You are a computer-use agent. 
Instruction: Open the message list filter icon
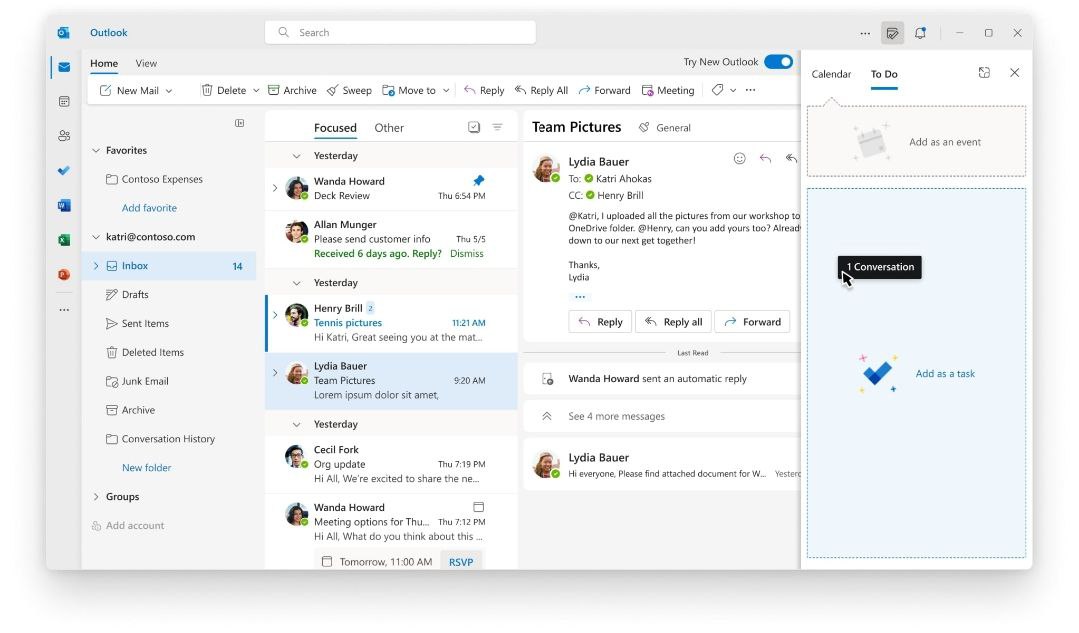pos(498,127)
